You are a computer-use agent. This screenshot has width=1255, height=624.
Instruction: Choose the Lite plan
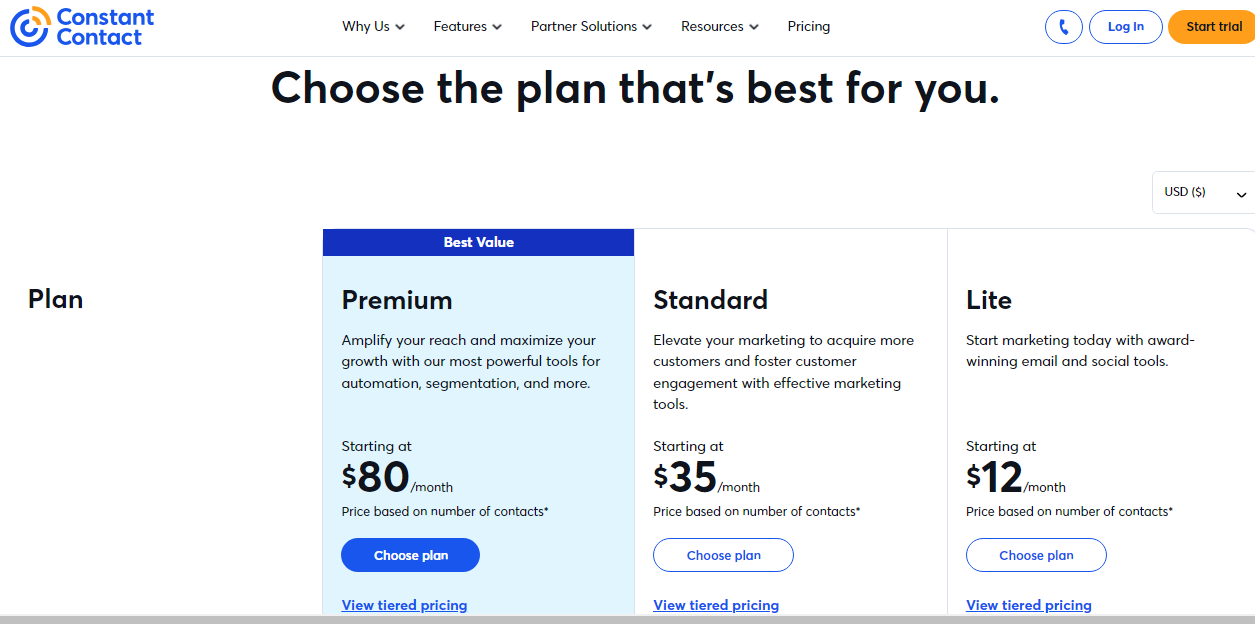tap(1036, 555)
